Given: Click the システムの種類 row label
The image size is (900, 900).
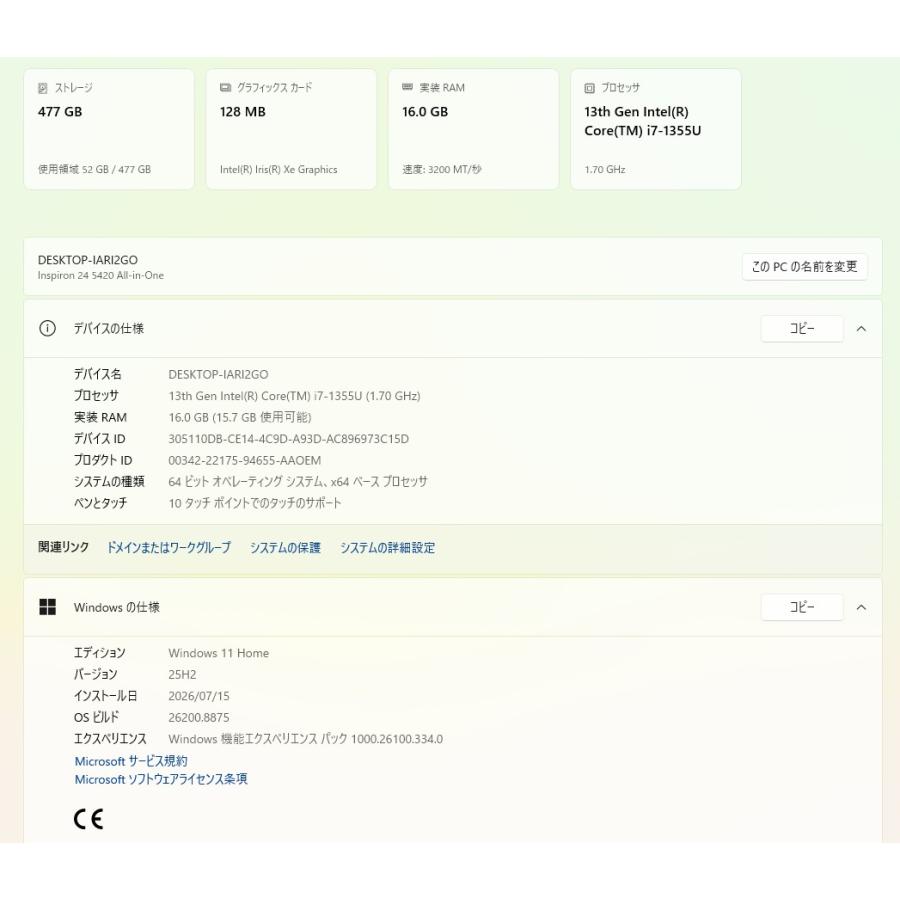Looking at the screenshot, I should 109,482.
